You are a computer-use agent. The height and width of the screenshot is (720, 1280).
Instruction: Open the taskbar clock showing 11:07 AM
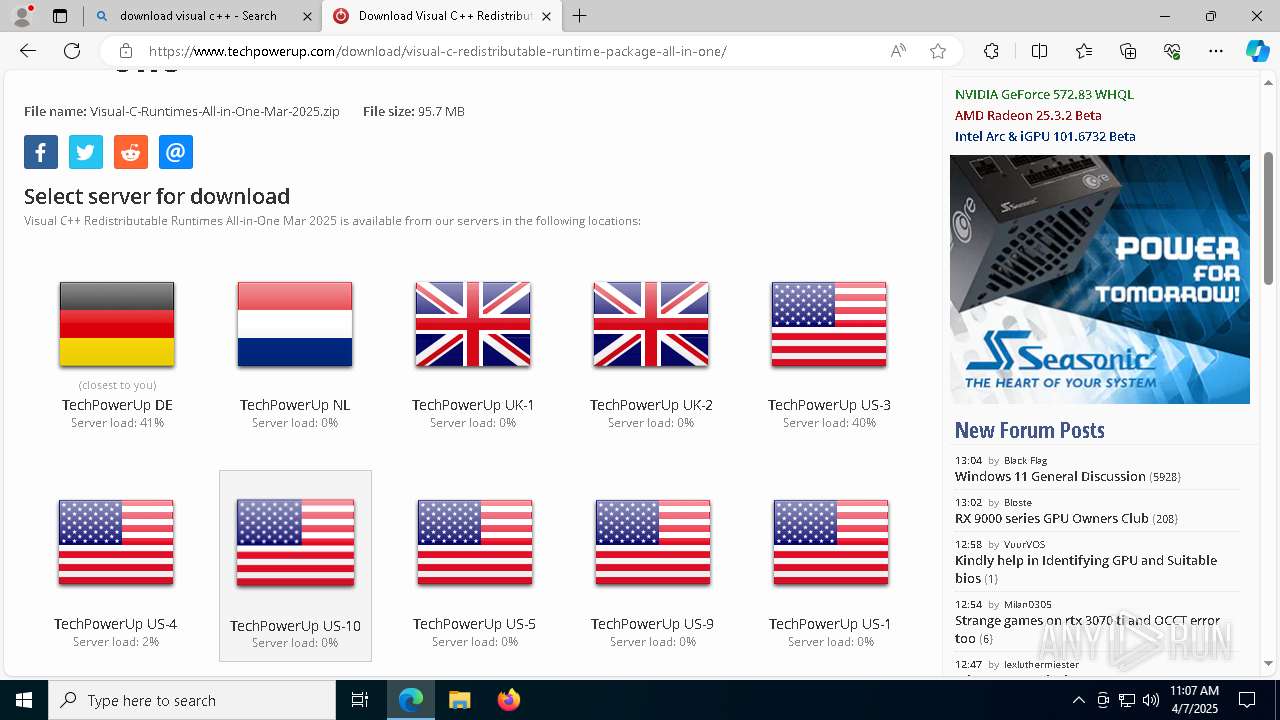click(1195, 700)
